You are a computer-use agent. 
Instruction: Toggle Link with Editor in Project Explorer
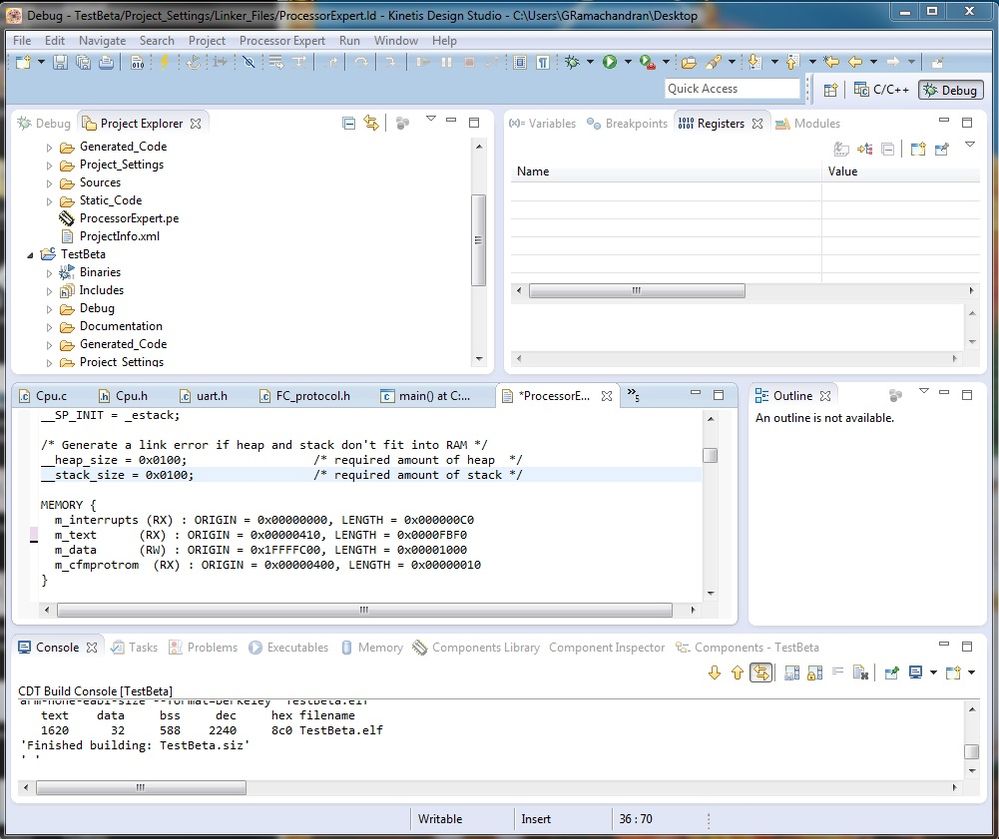click(371, 123)
